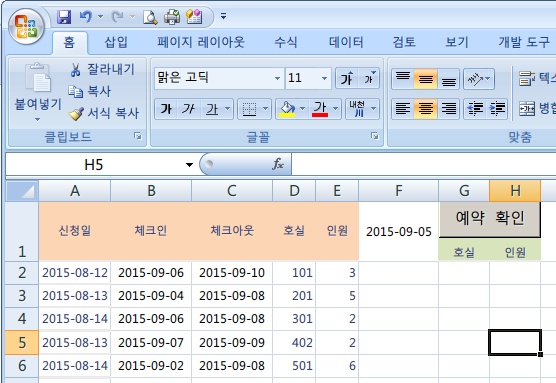Image resolution: width=556 pixels, height=383 pixels.
Task: Open the text orientation button
Action: point(479,79)
